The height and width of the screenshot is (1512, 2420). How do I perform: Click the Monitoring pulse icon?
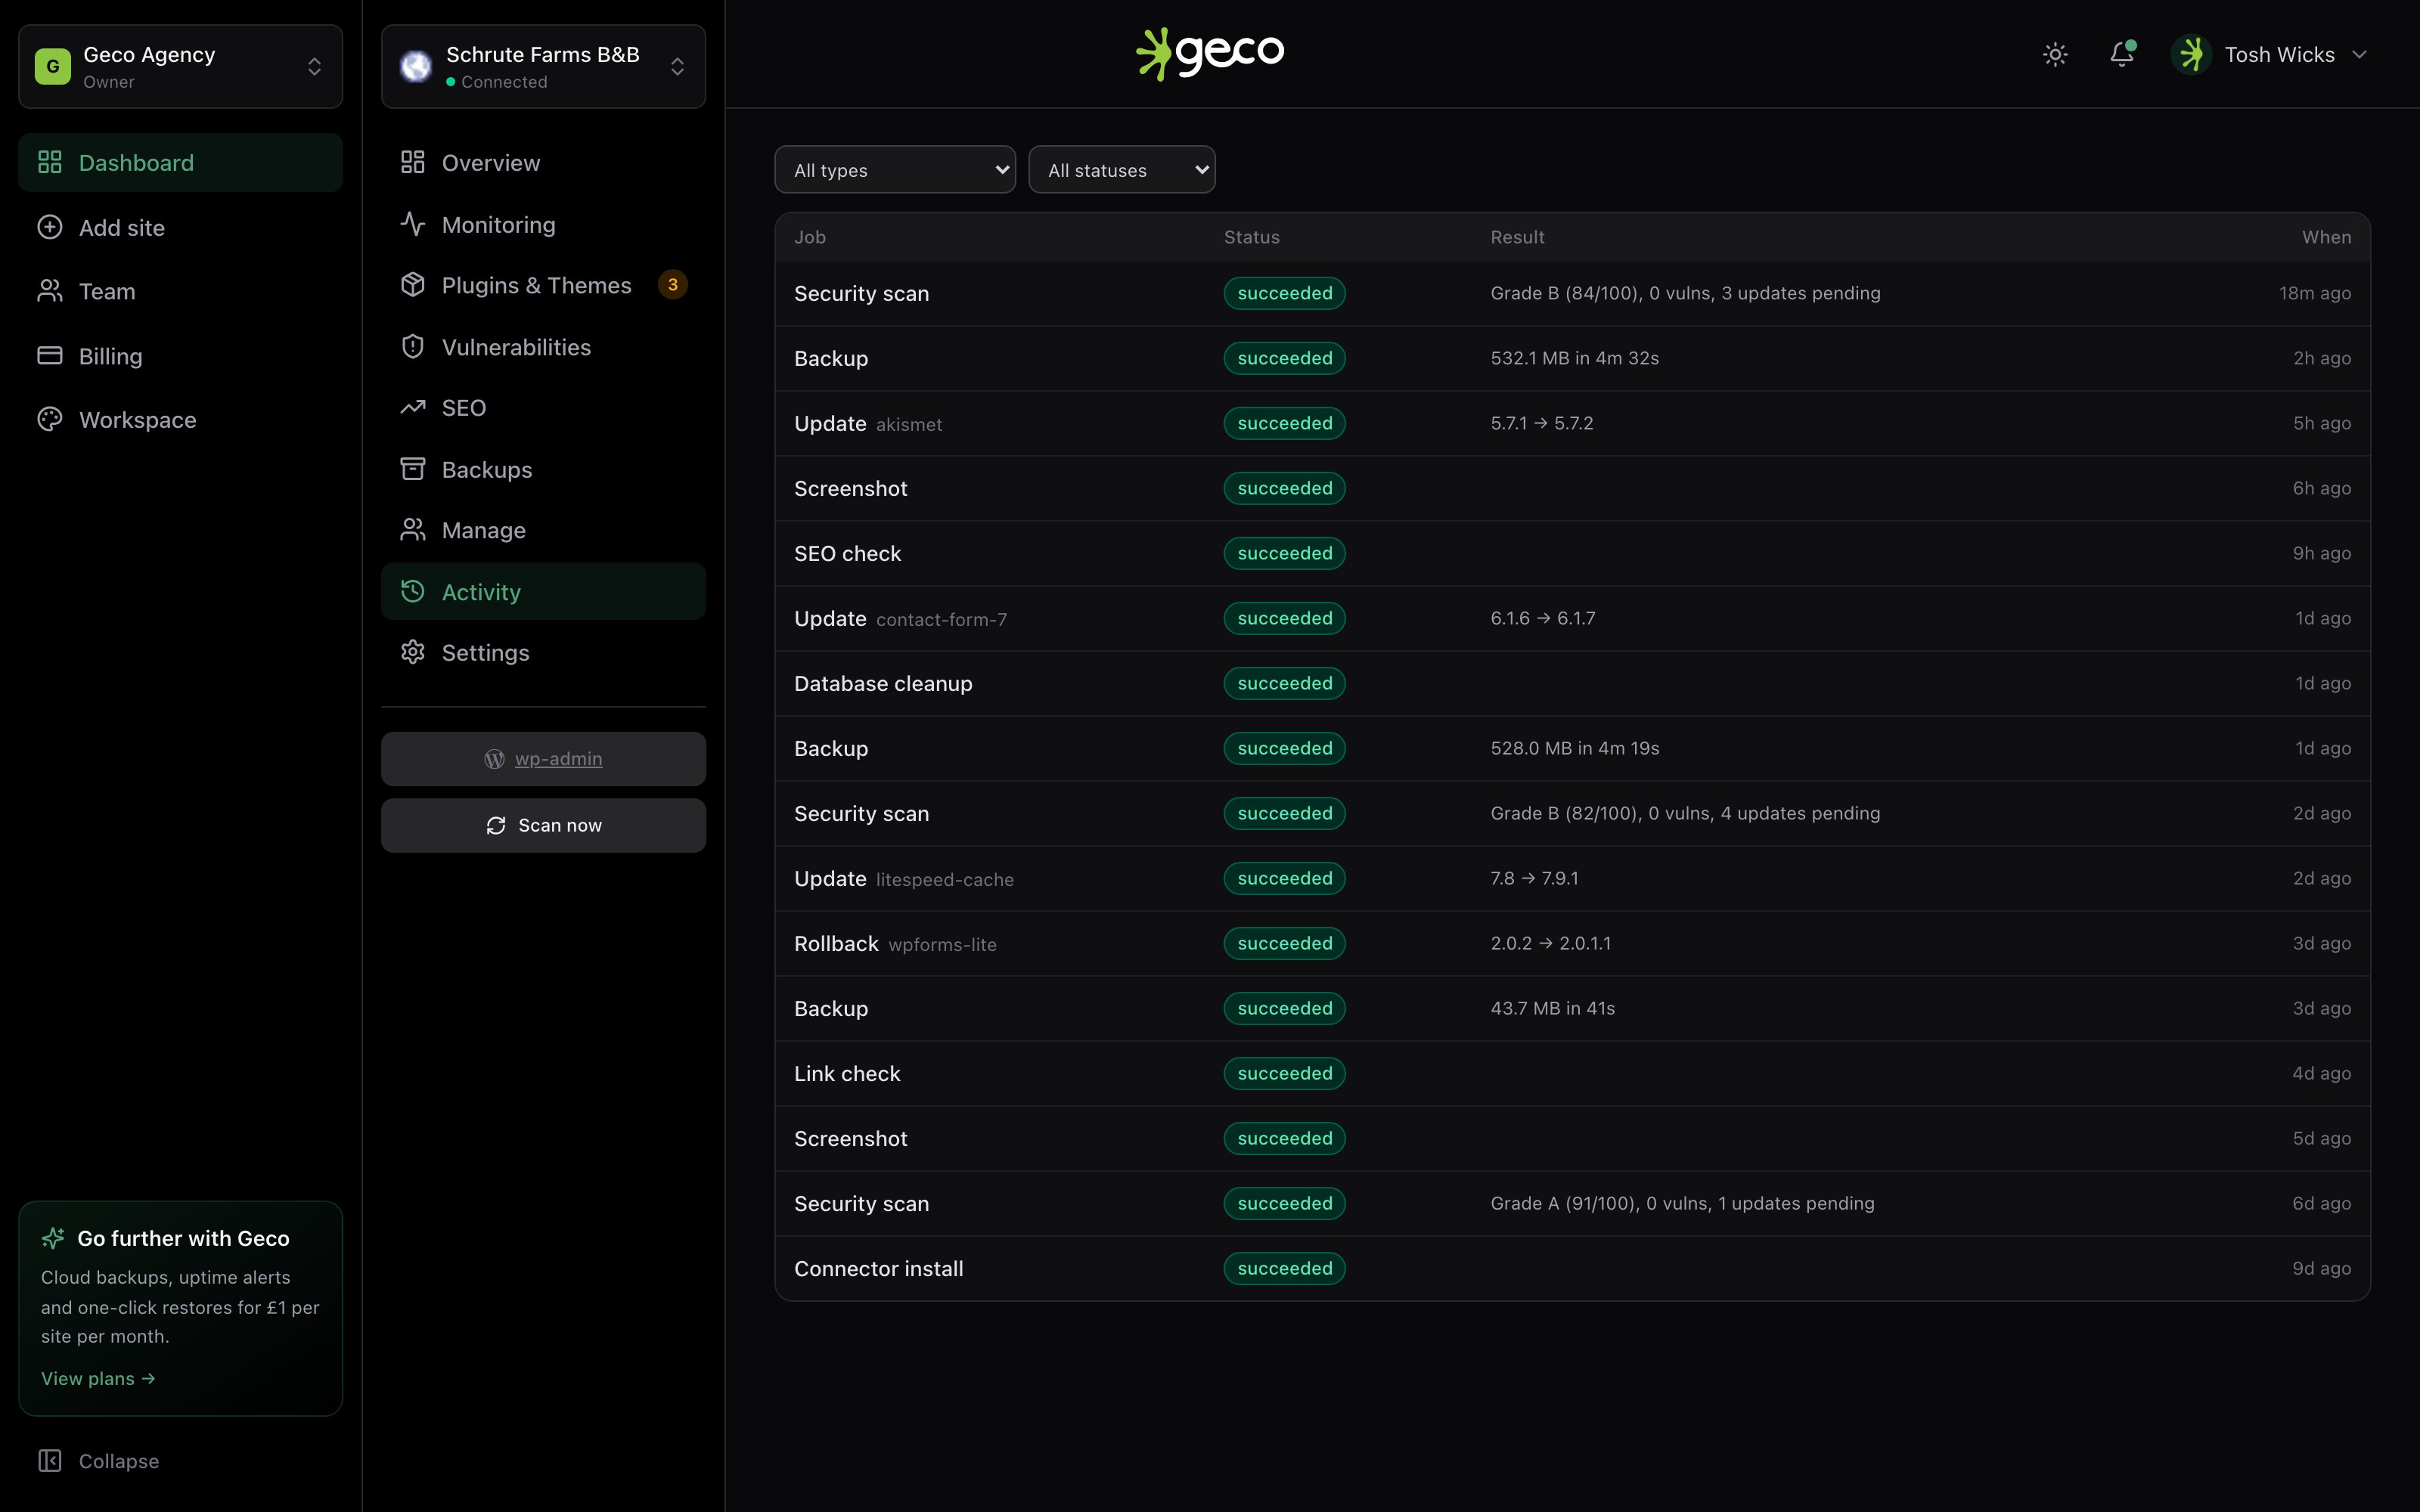(x=413, y=224)
